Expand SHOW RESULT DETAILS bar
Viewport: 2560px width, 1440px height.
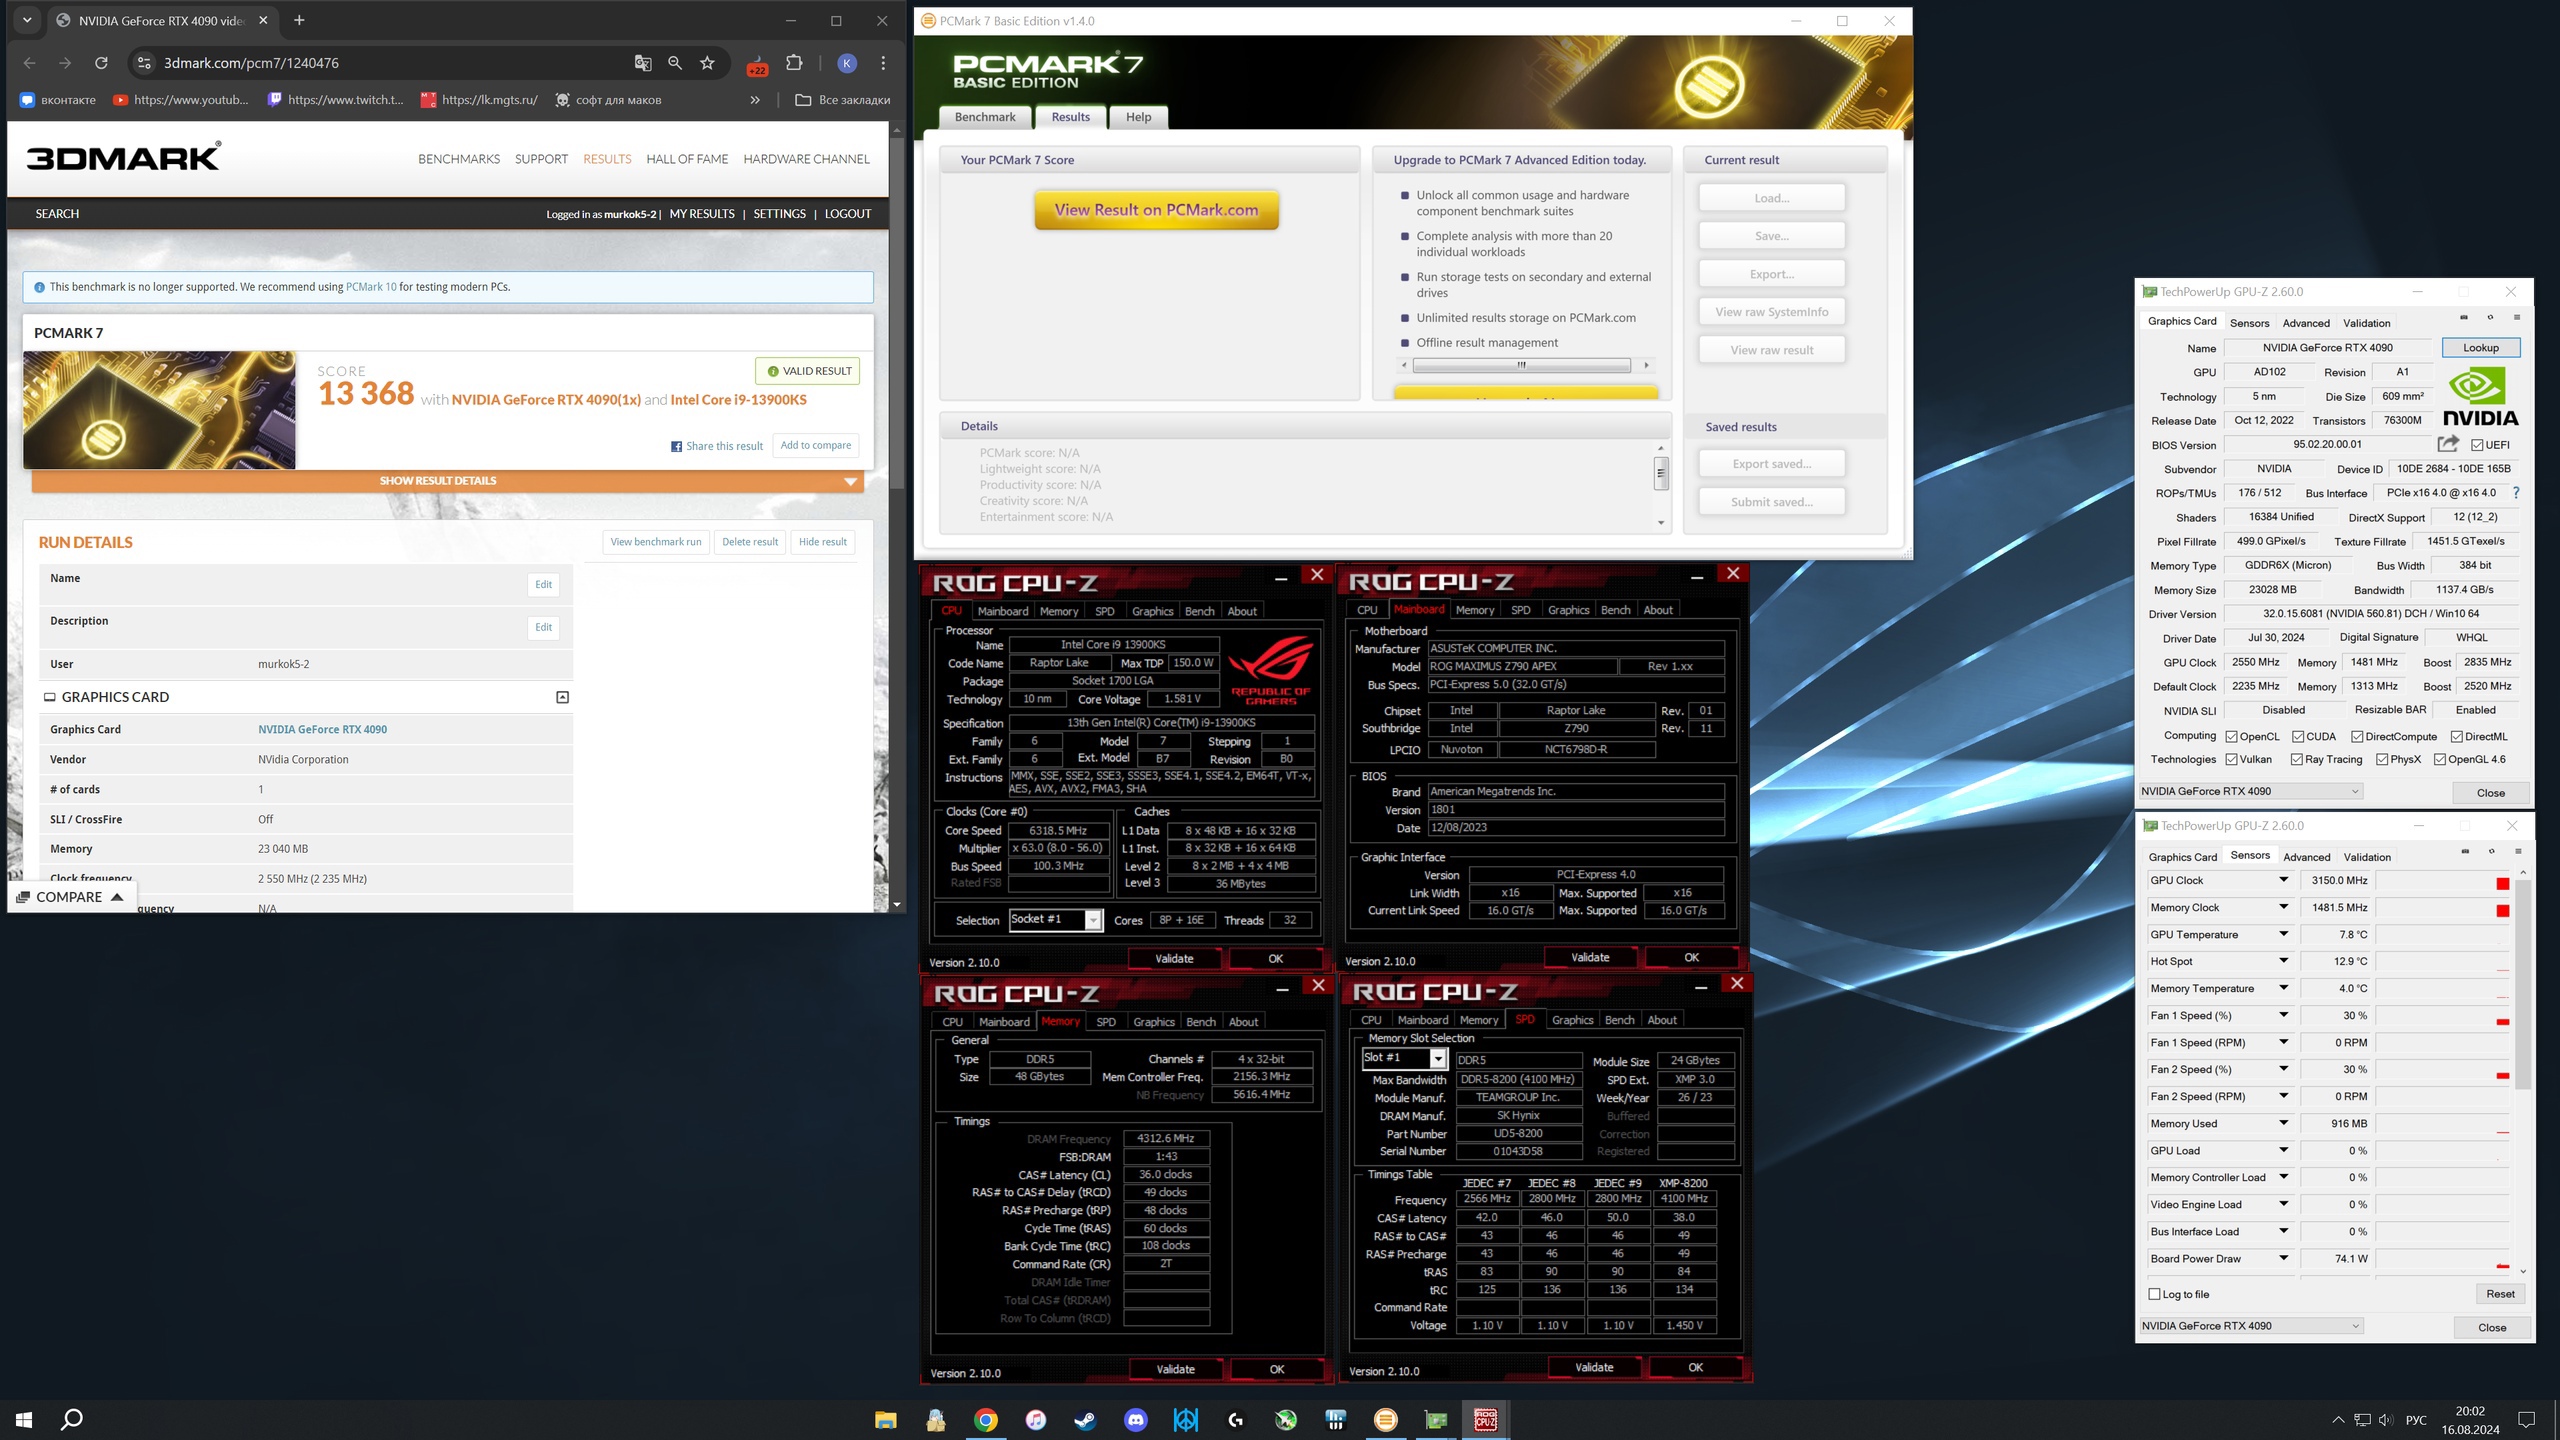click(x=448, y=481)
